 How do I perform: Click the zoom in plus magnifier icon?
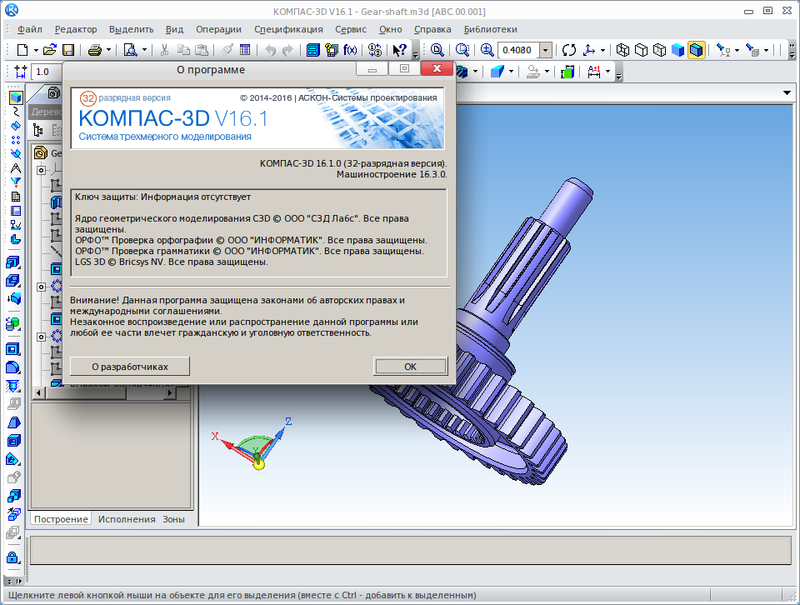487,50
